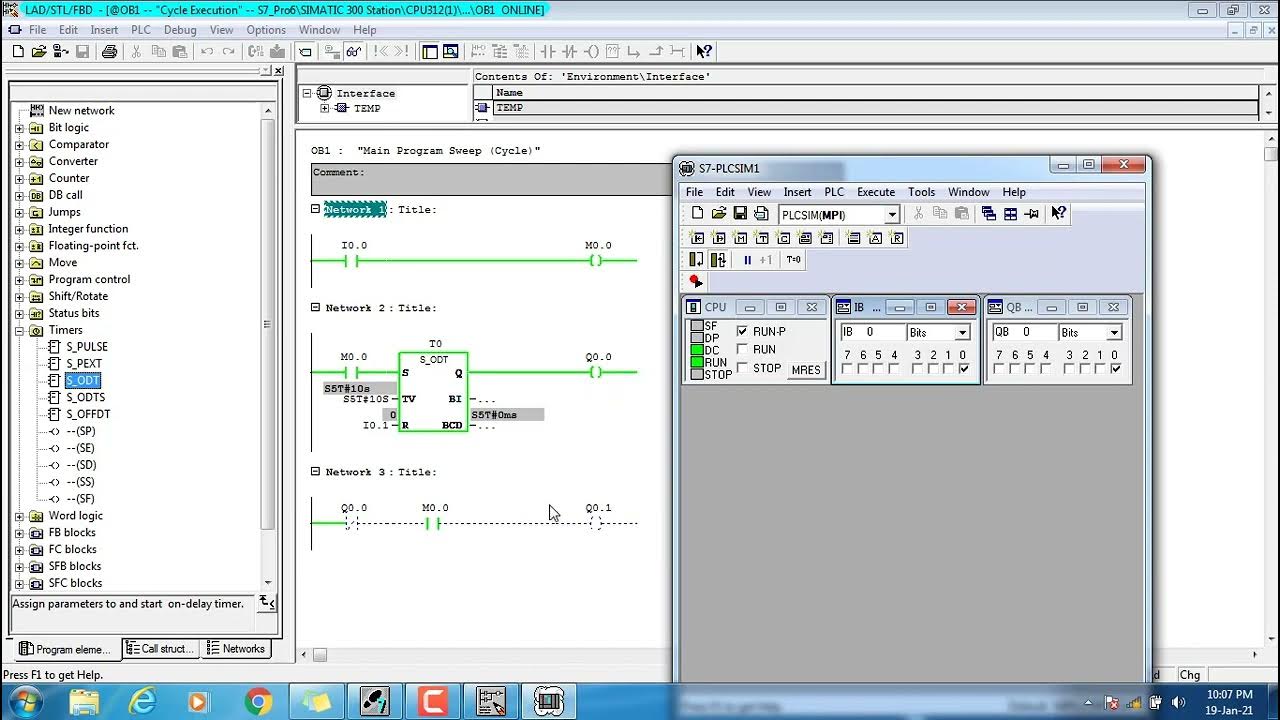Image resolution: width=1280 pixels, height=720 pixels.
Task: Click PLCSIM Record/Playback icon
Action: pos(695,281)
